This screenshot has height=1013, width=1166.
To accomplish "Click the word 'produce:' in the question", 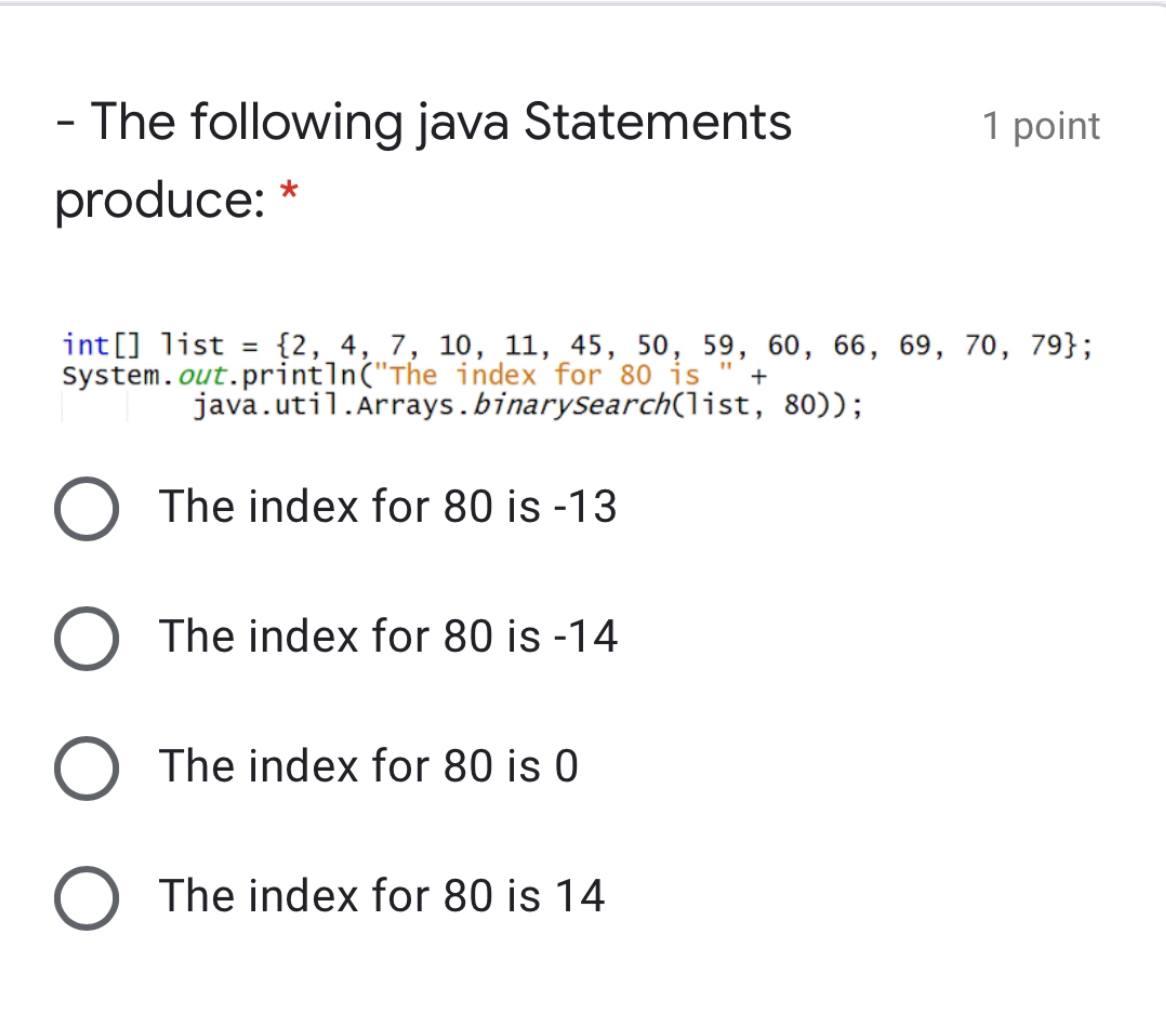I will pyautogui.click(x=159, y=201).
